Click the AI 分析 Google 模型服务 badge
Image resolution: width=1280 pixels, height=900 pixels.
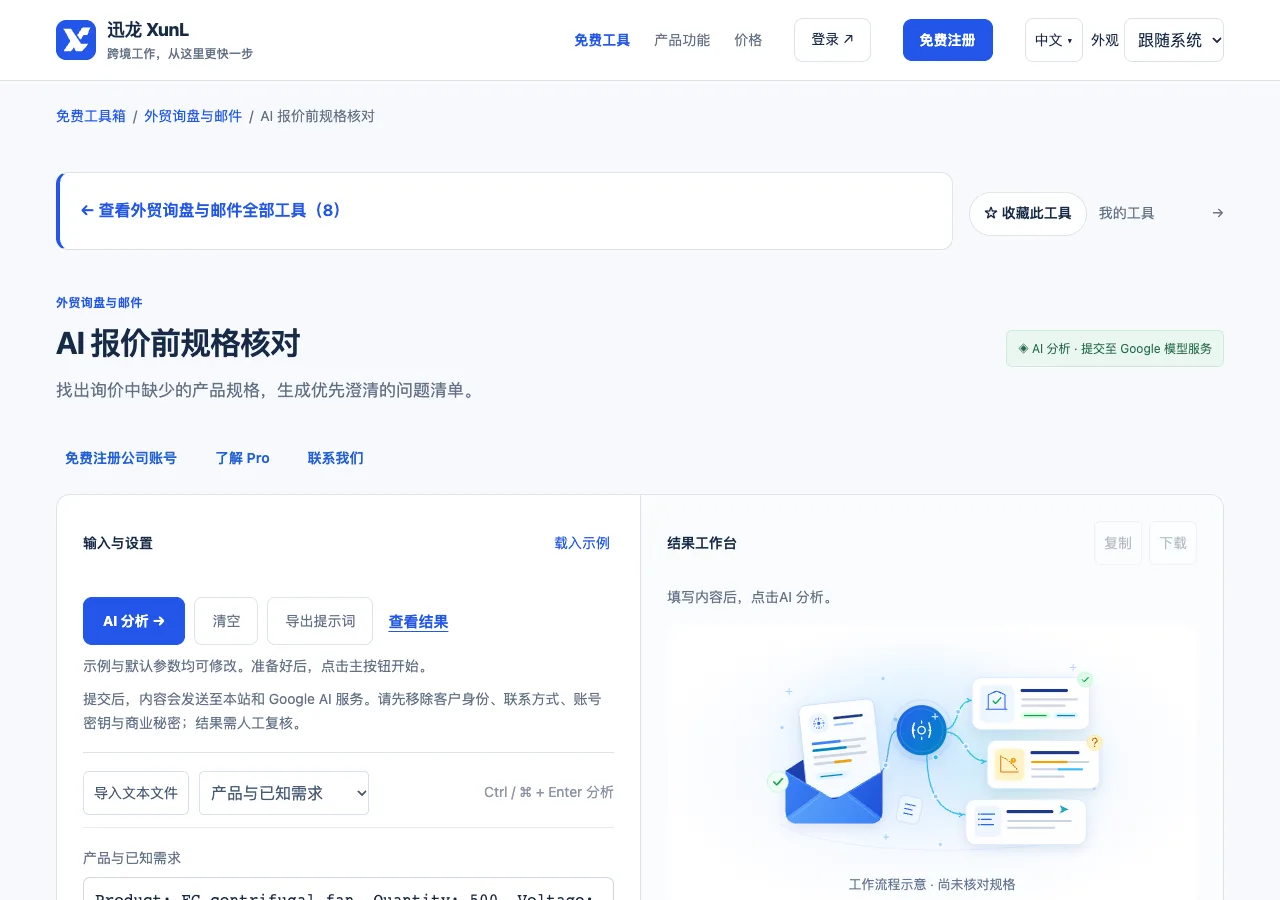pos(1115,349)
